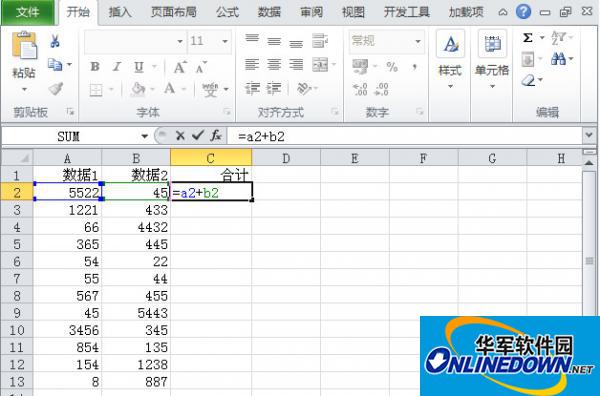Toggle Italic formatting
Image resolution: width=600 pixels, height=396 pixels.
117,67
